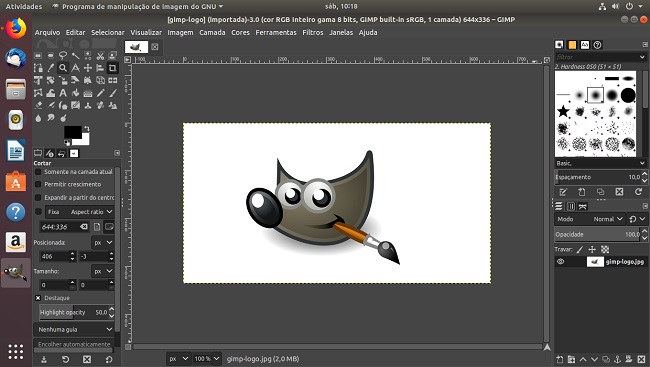
Task: Select the Paintbrush tool
Action: pos(113,93)
